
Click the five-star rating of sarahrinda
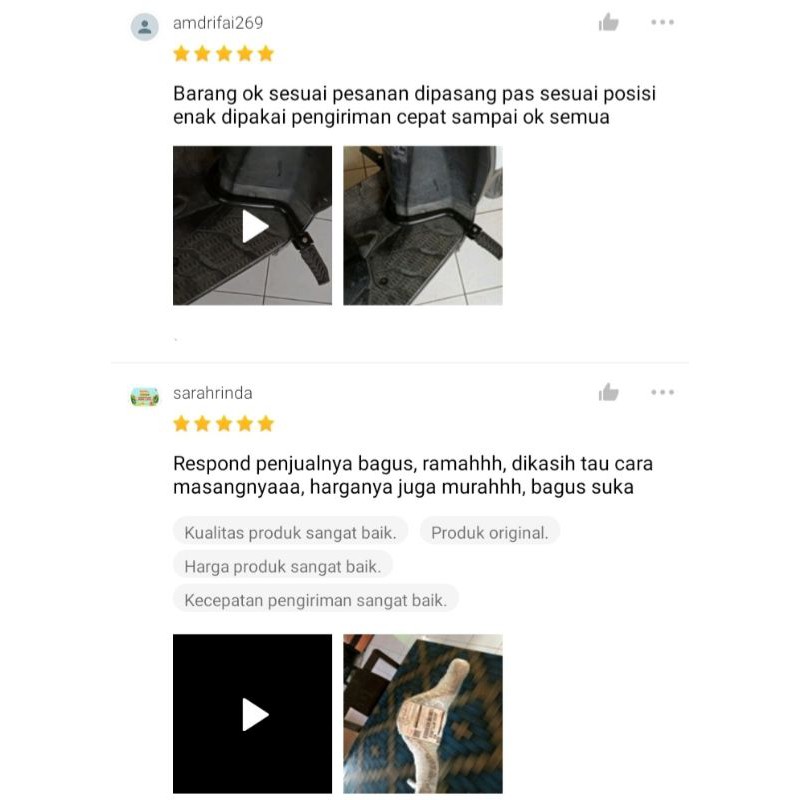point(223,423)
